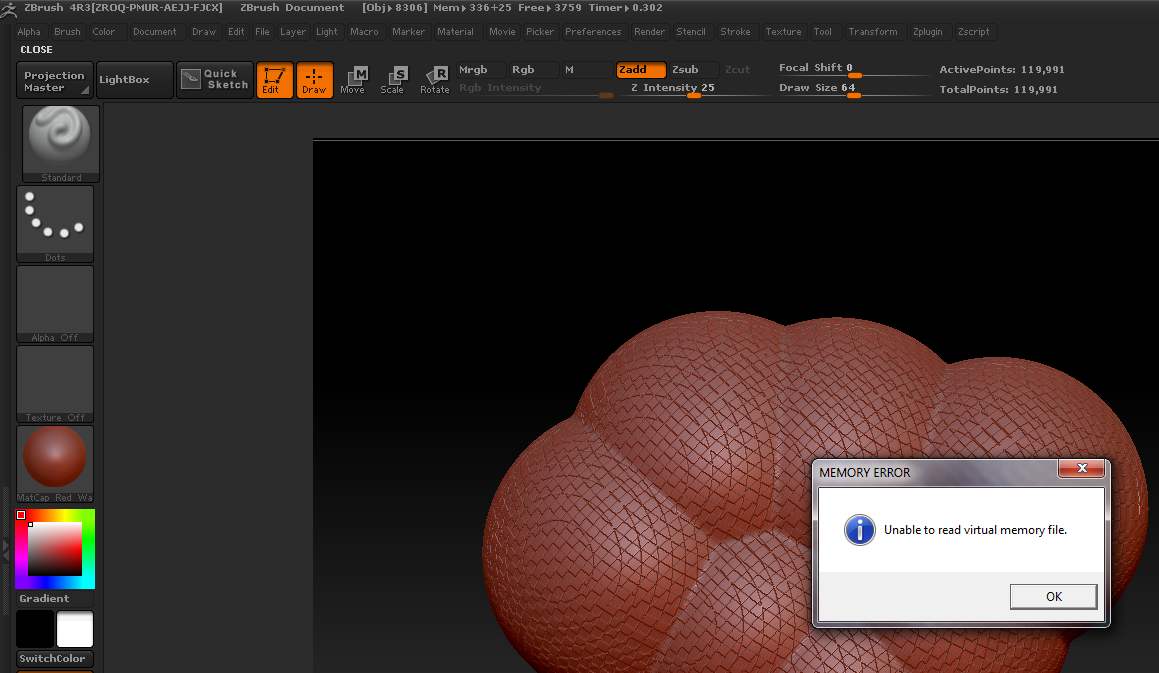The width and height of the screenshot is (1159, 673).
Task: Open the Texture Off selector
Action: click(x=55, y=384)
